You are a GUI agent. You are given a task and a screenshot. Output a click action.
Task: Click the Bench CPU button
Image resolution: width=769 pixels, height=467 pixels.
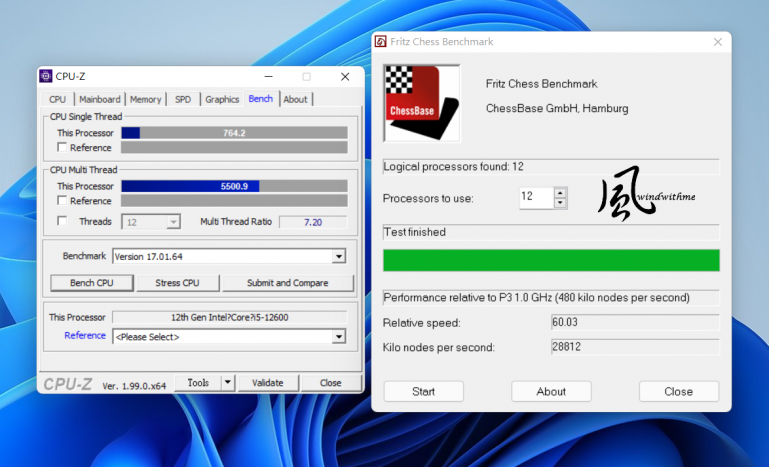pos(92,283)
